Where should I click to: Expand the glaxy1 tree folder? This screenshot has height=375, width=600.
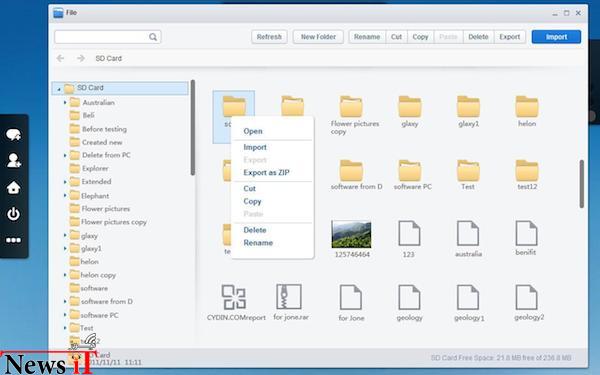pos(65,249)
